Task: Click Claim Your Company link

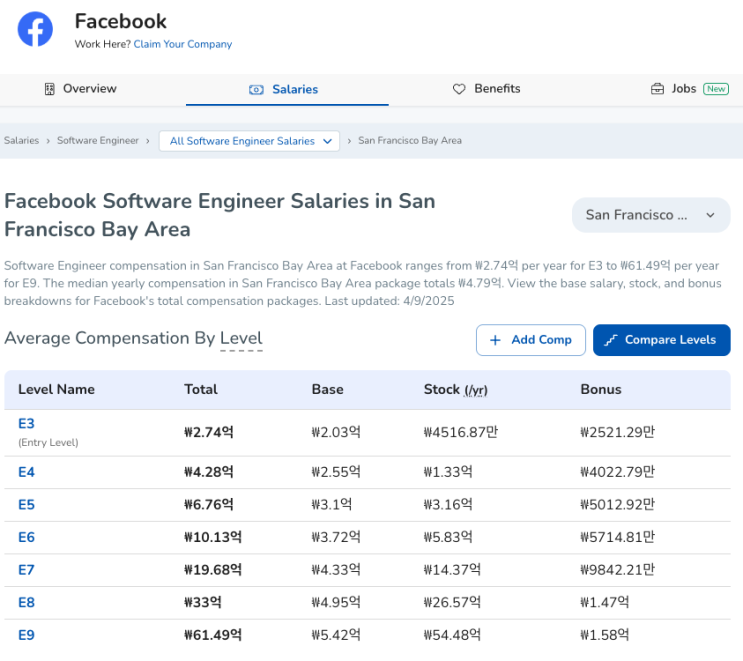Action: tap(183, 44)
